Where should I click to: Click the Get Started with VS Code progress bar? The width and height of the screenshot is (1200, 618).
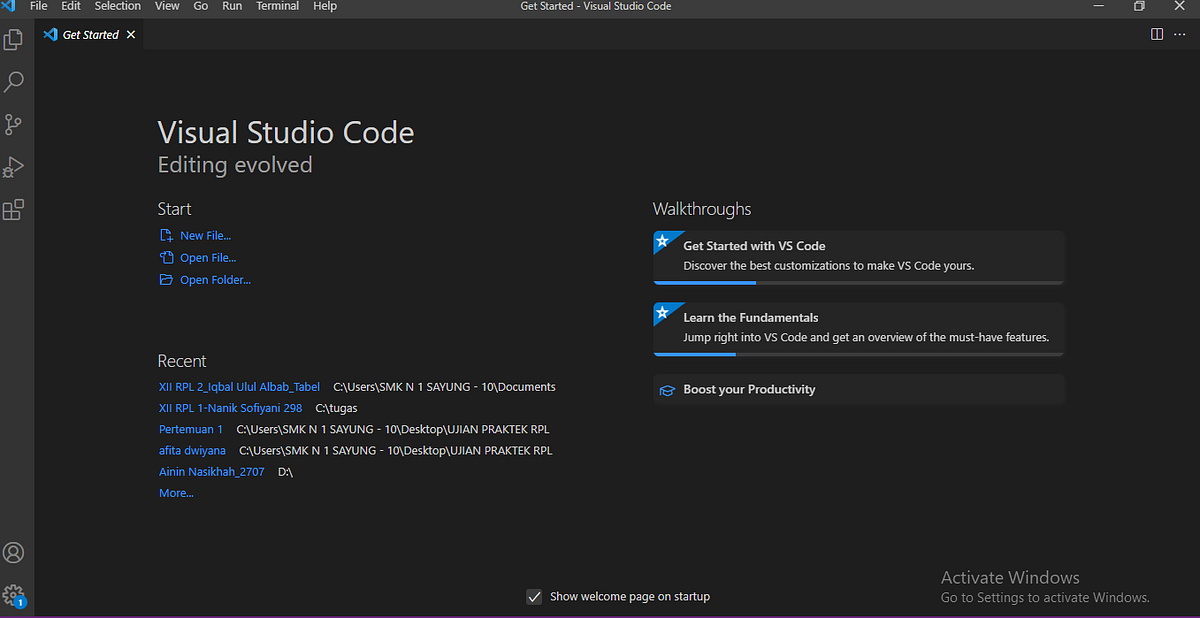(858, 283)
